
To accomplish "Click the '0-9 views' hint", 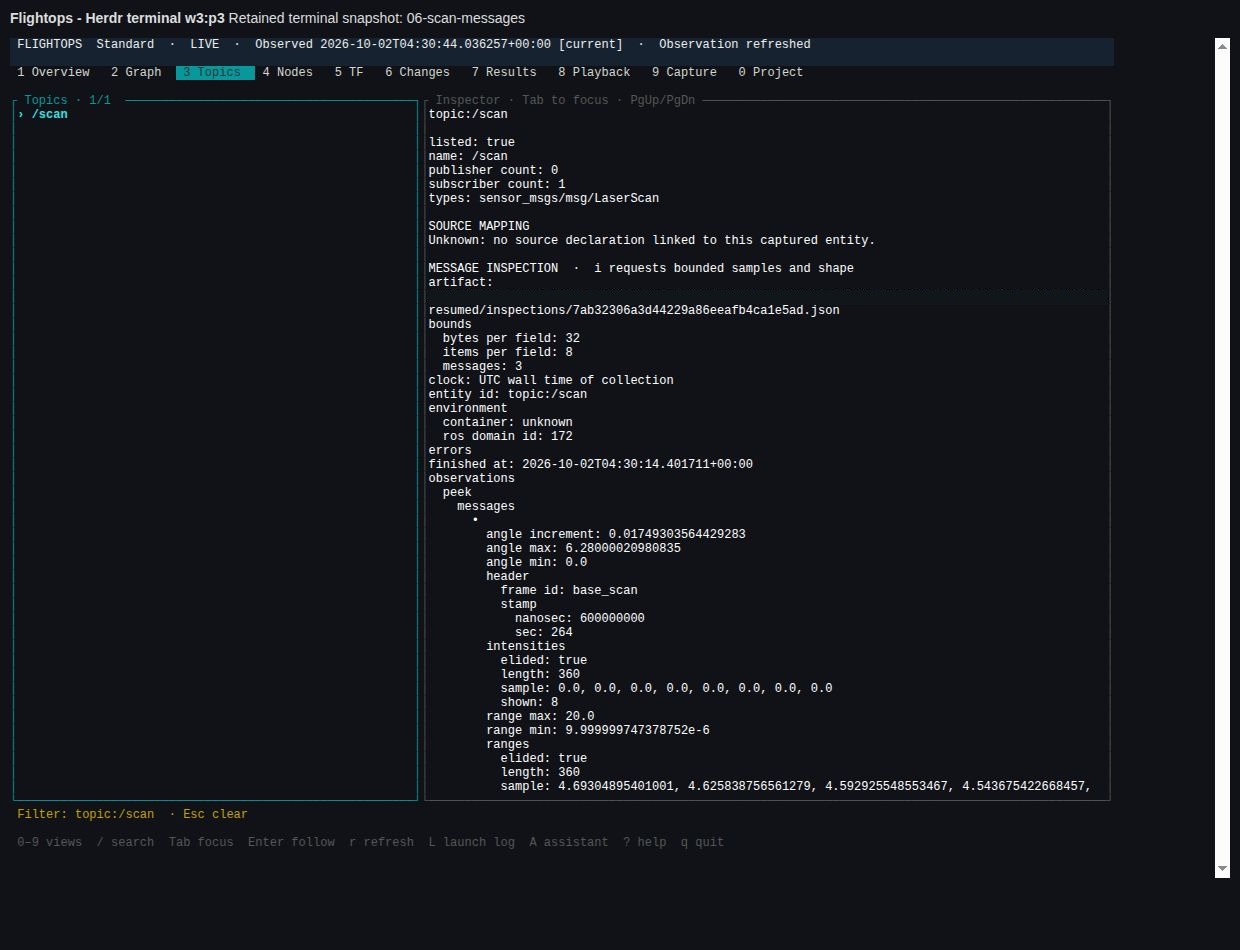I will click(x=50, y=842).
